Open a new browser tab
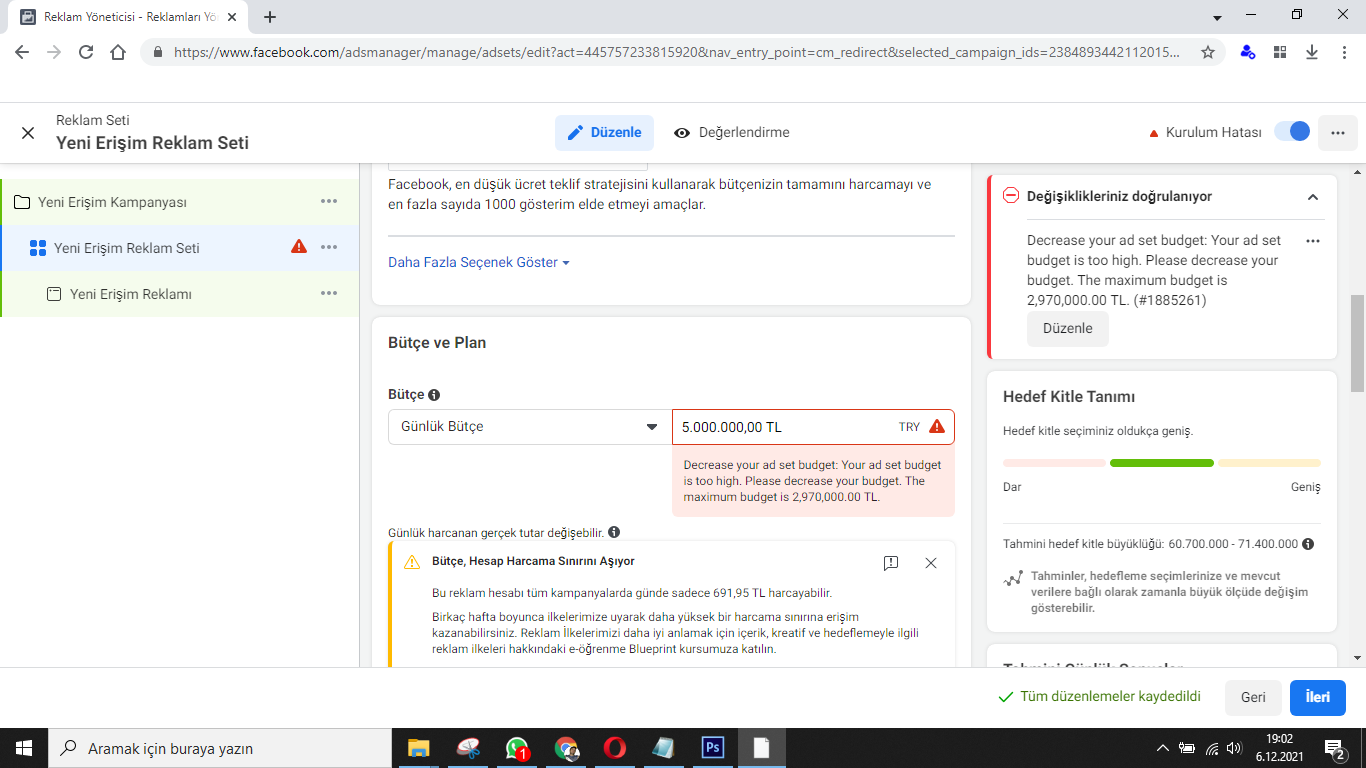 click(270, 17)
